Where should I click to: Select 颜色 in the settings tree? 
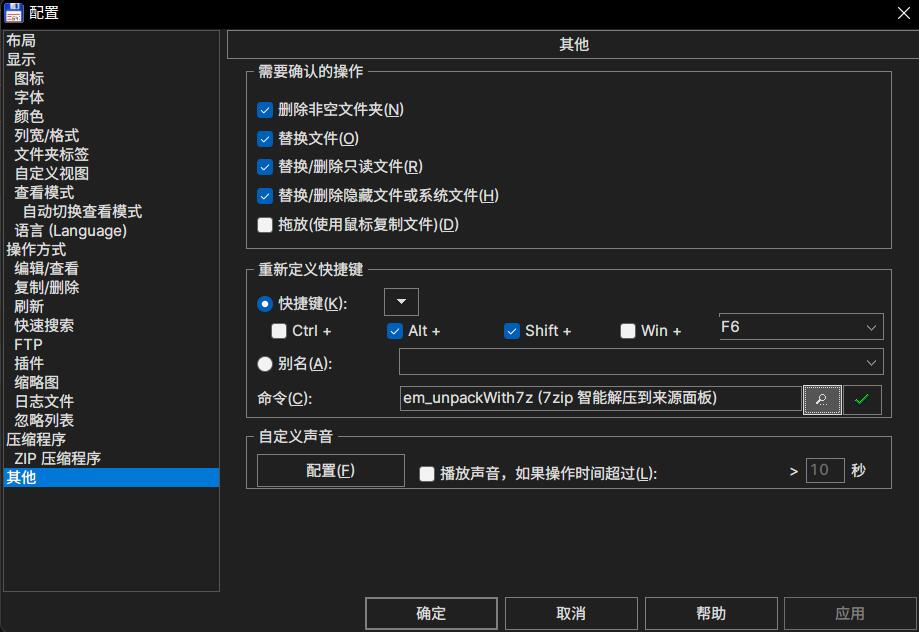(29, 116)
